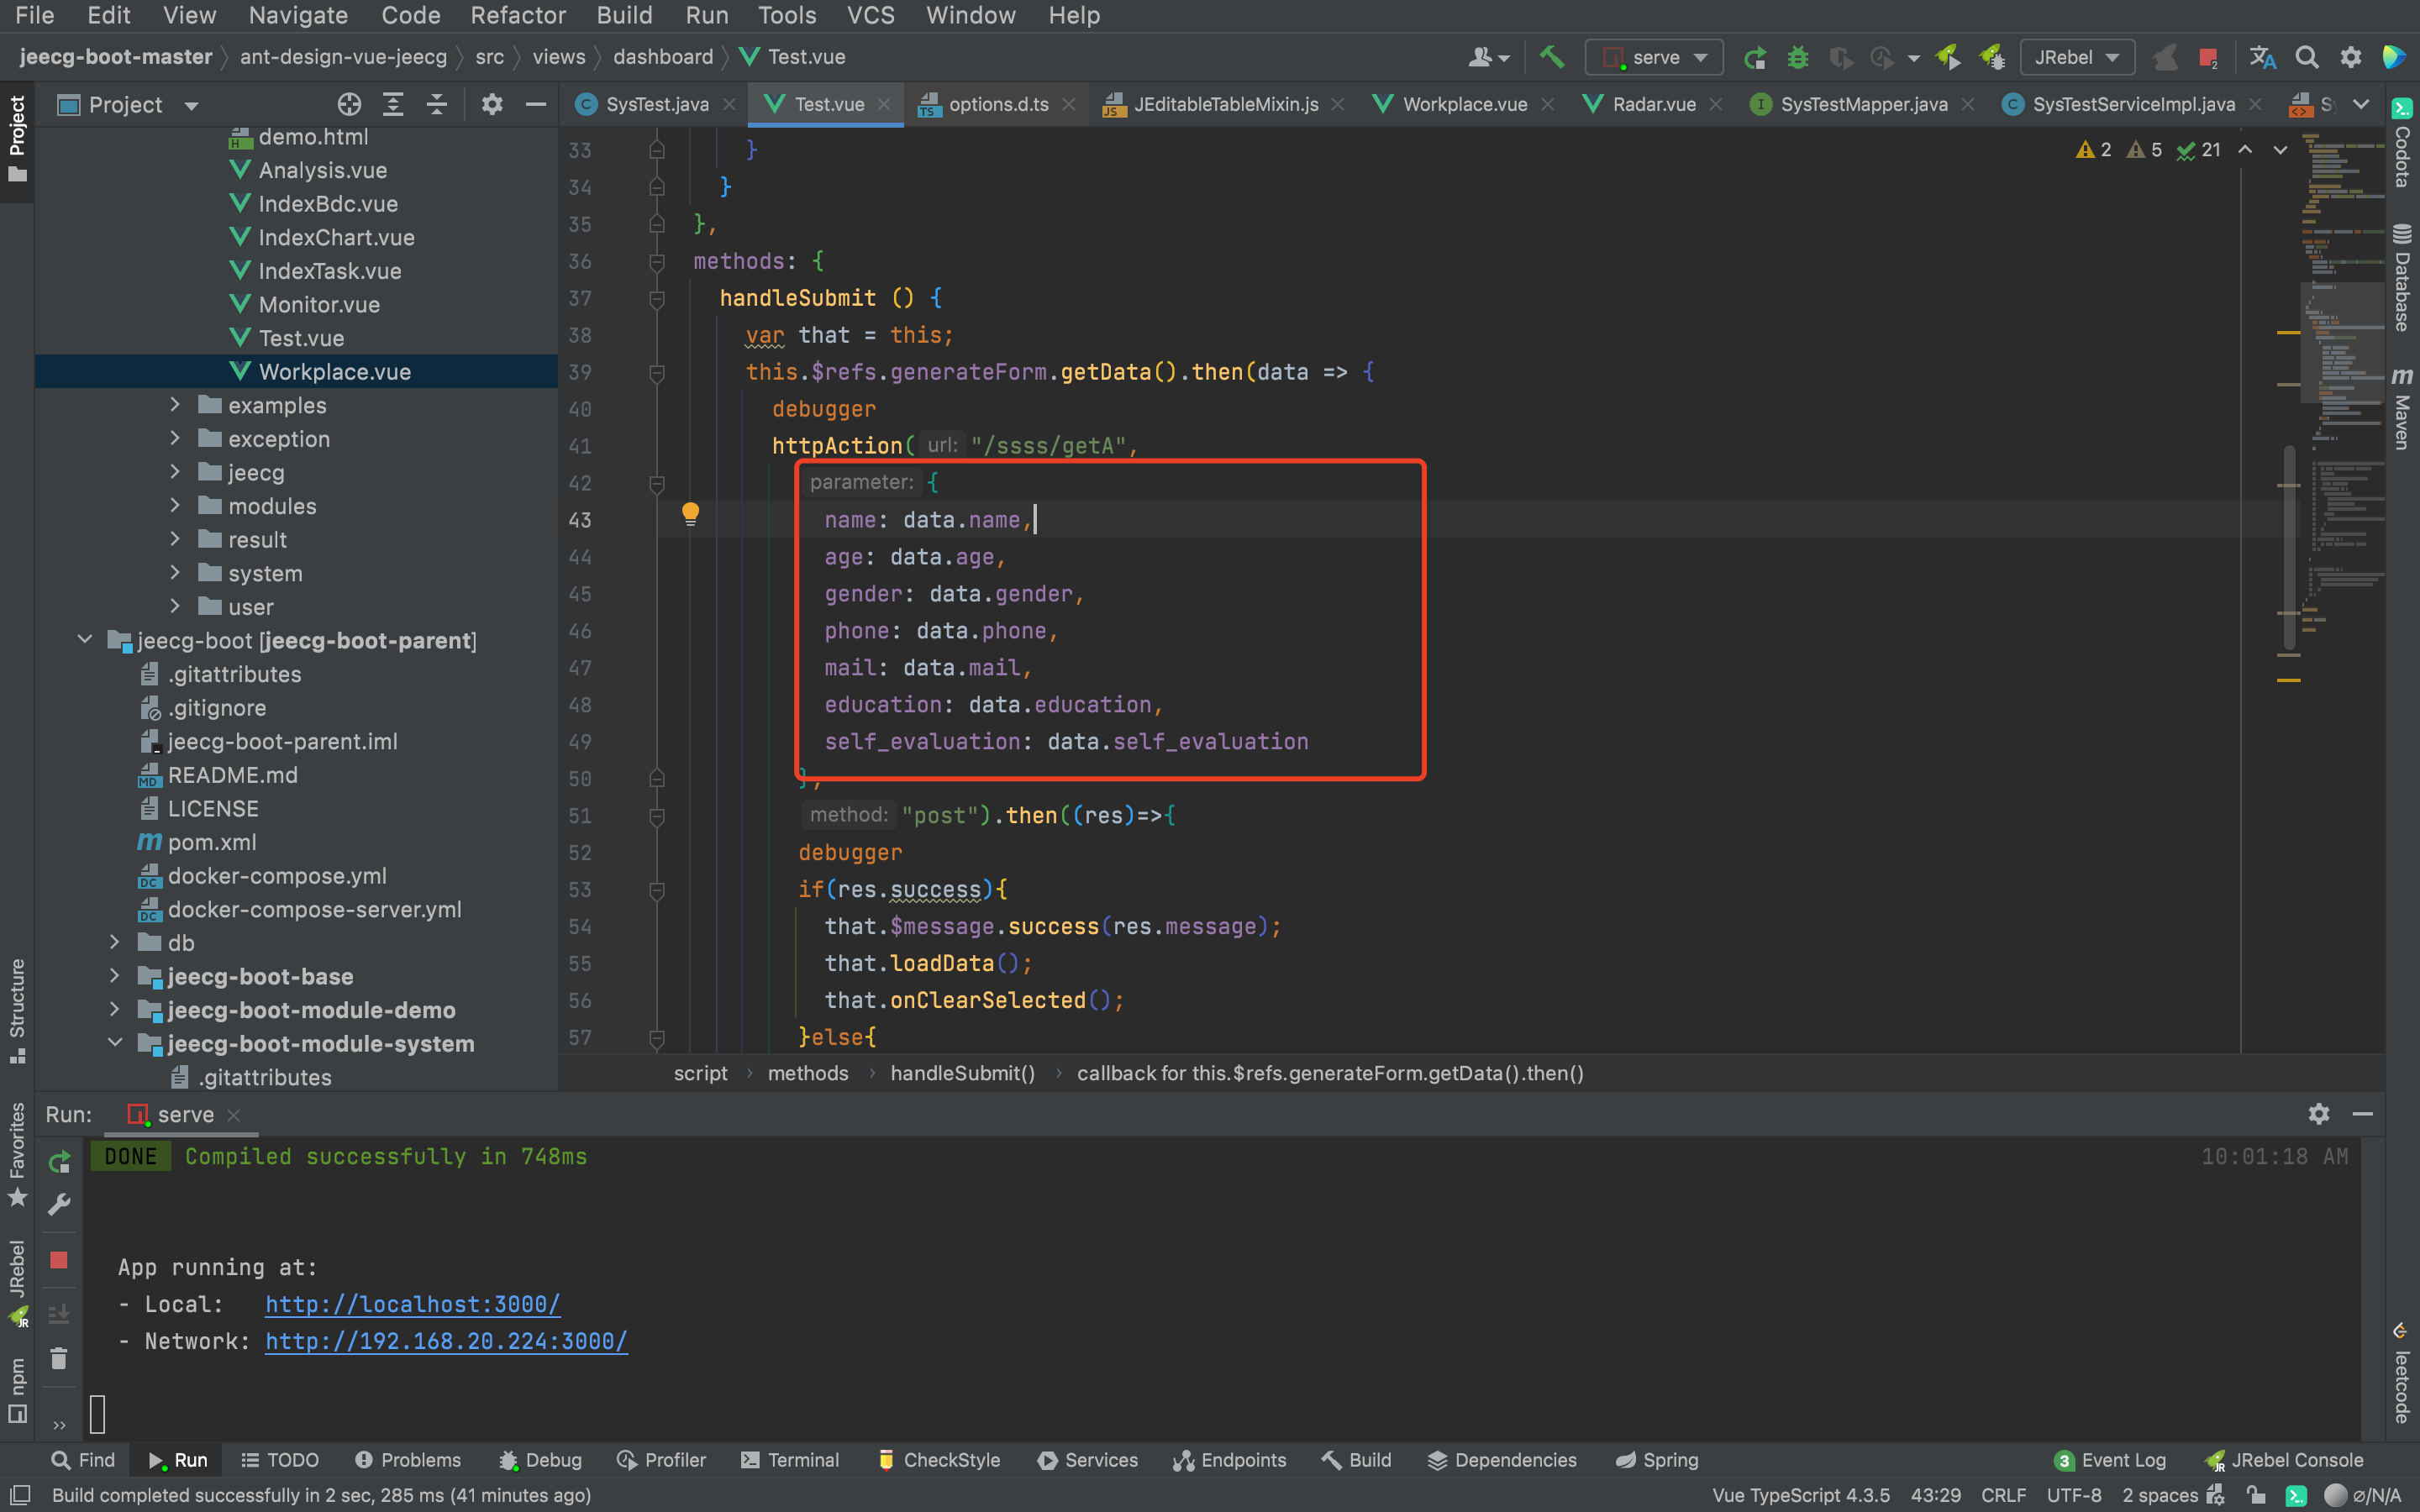Click the Debug bug icon in toolbar
Viewport: 2420px width, 1512px height.
1797,57
